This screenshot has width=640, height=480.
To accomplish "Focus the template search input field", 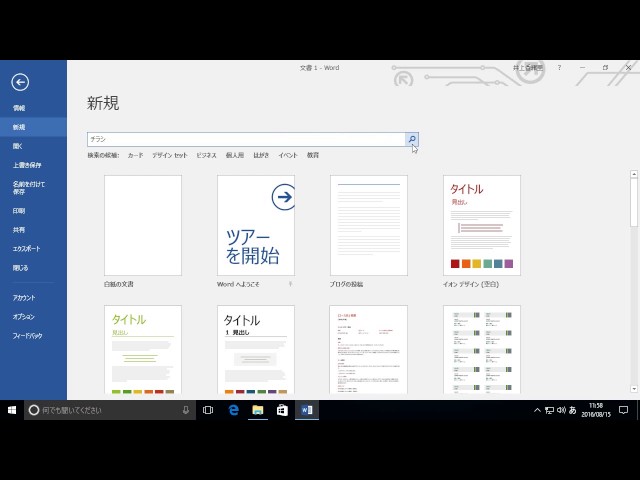I will click(246, 139).
